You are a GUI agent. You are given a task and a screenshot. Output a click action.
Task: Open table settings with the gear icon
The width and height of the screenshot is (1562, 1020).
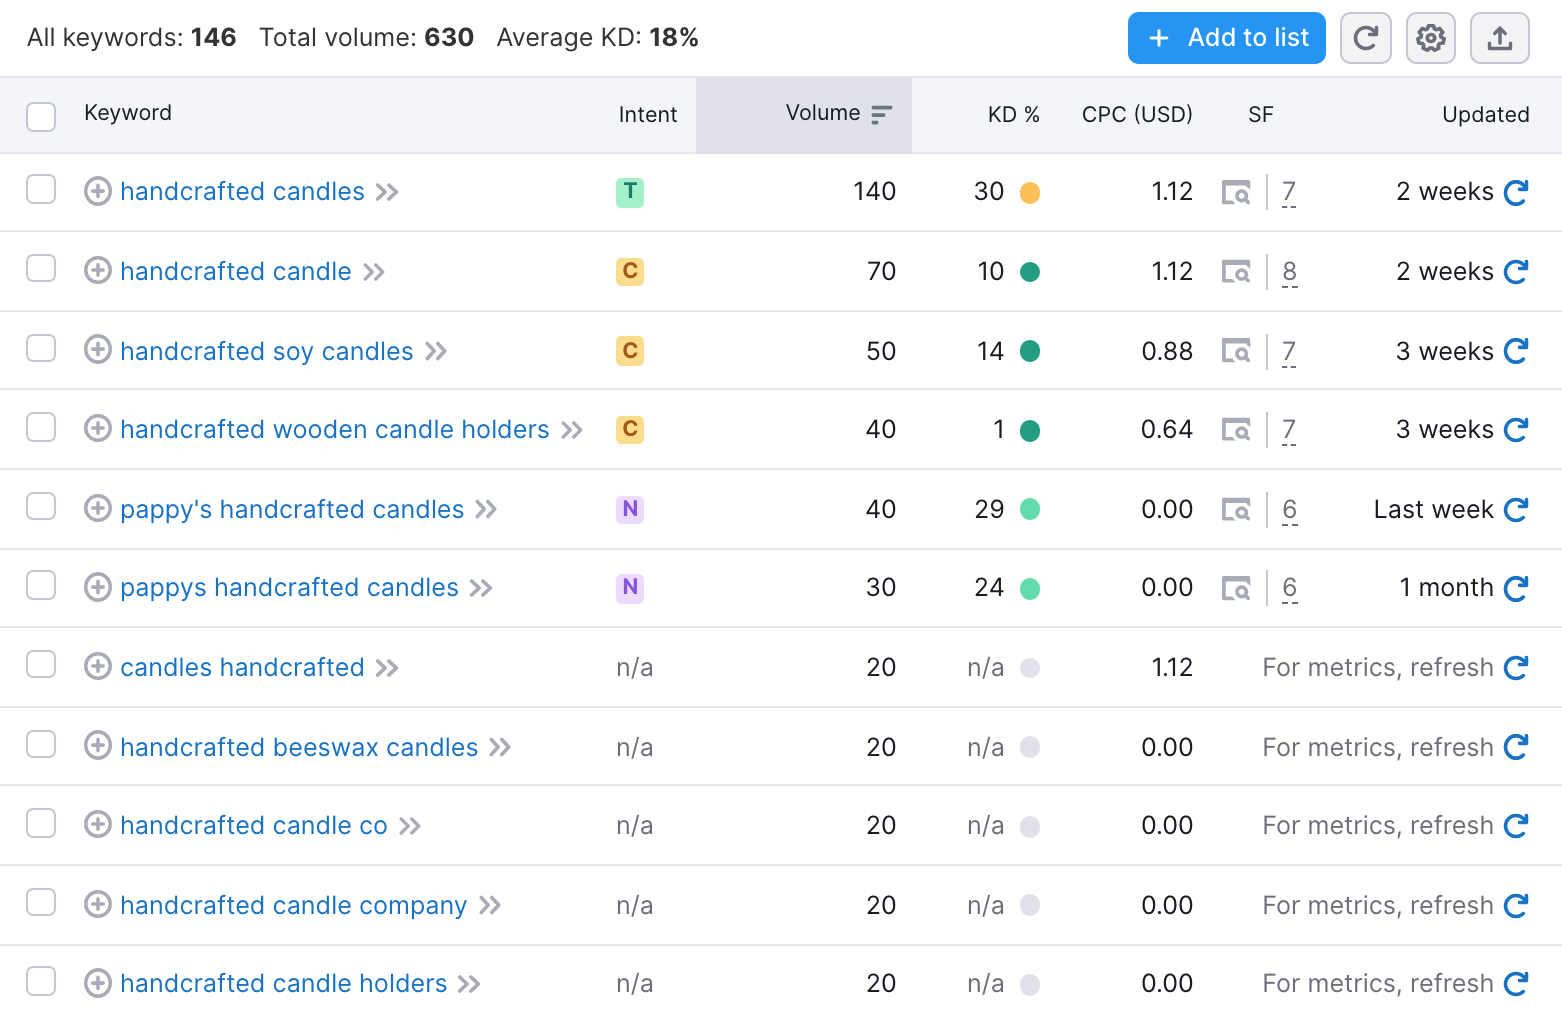coord(1431,38)
